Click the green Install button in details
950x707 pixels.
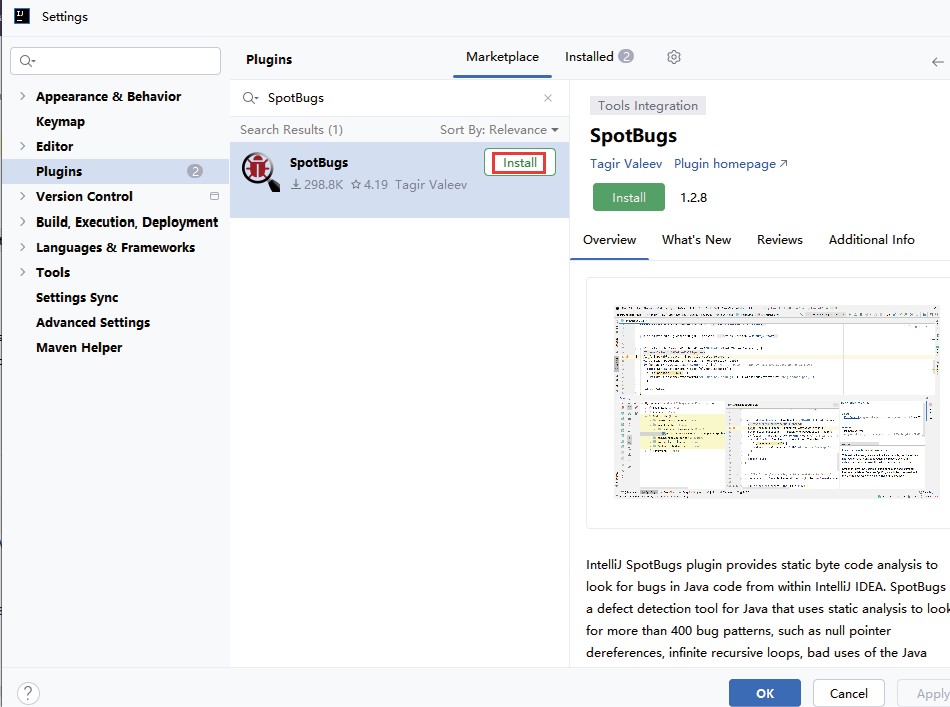[x=628, y=197]
